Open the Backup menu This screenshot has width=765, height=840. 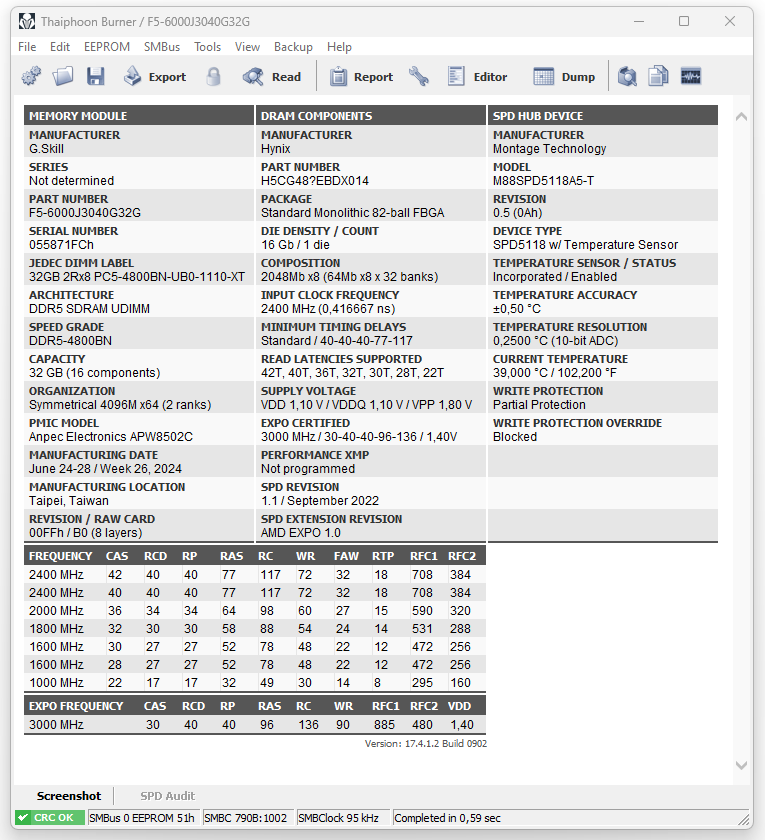click(x=293, y=47)
